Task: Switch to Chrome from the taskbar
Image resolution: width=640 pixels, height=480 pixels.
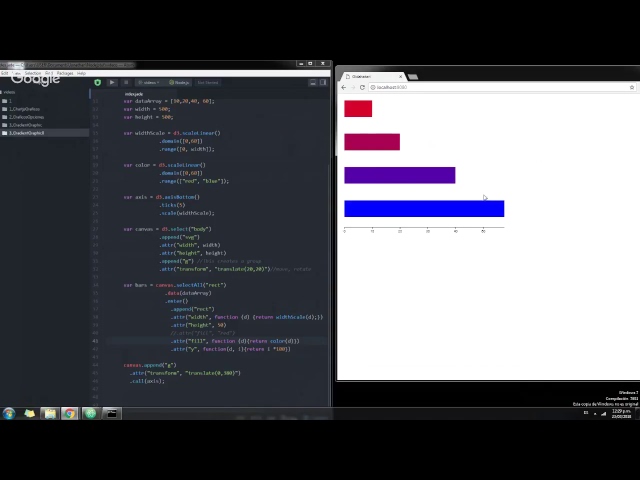Action: (70, 413)
